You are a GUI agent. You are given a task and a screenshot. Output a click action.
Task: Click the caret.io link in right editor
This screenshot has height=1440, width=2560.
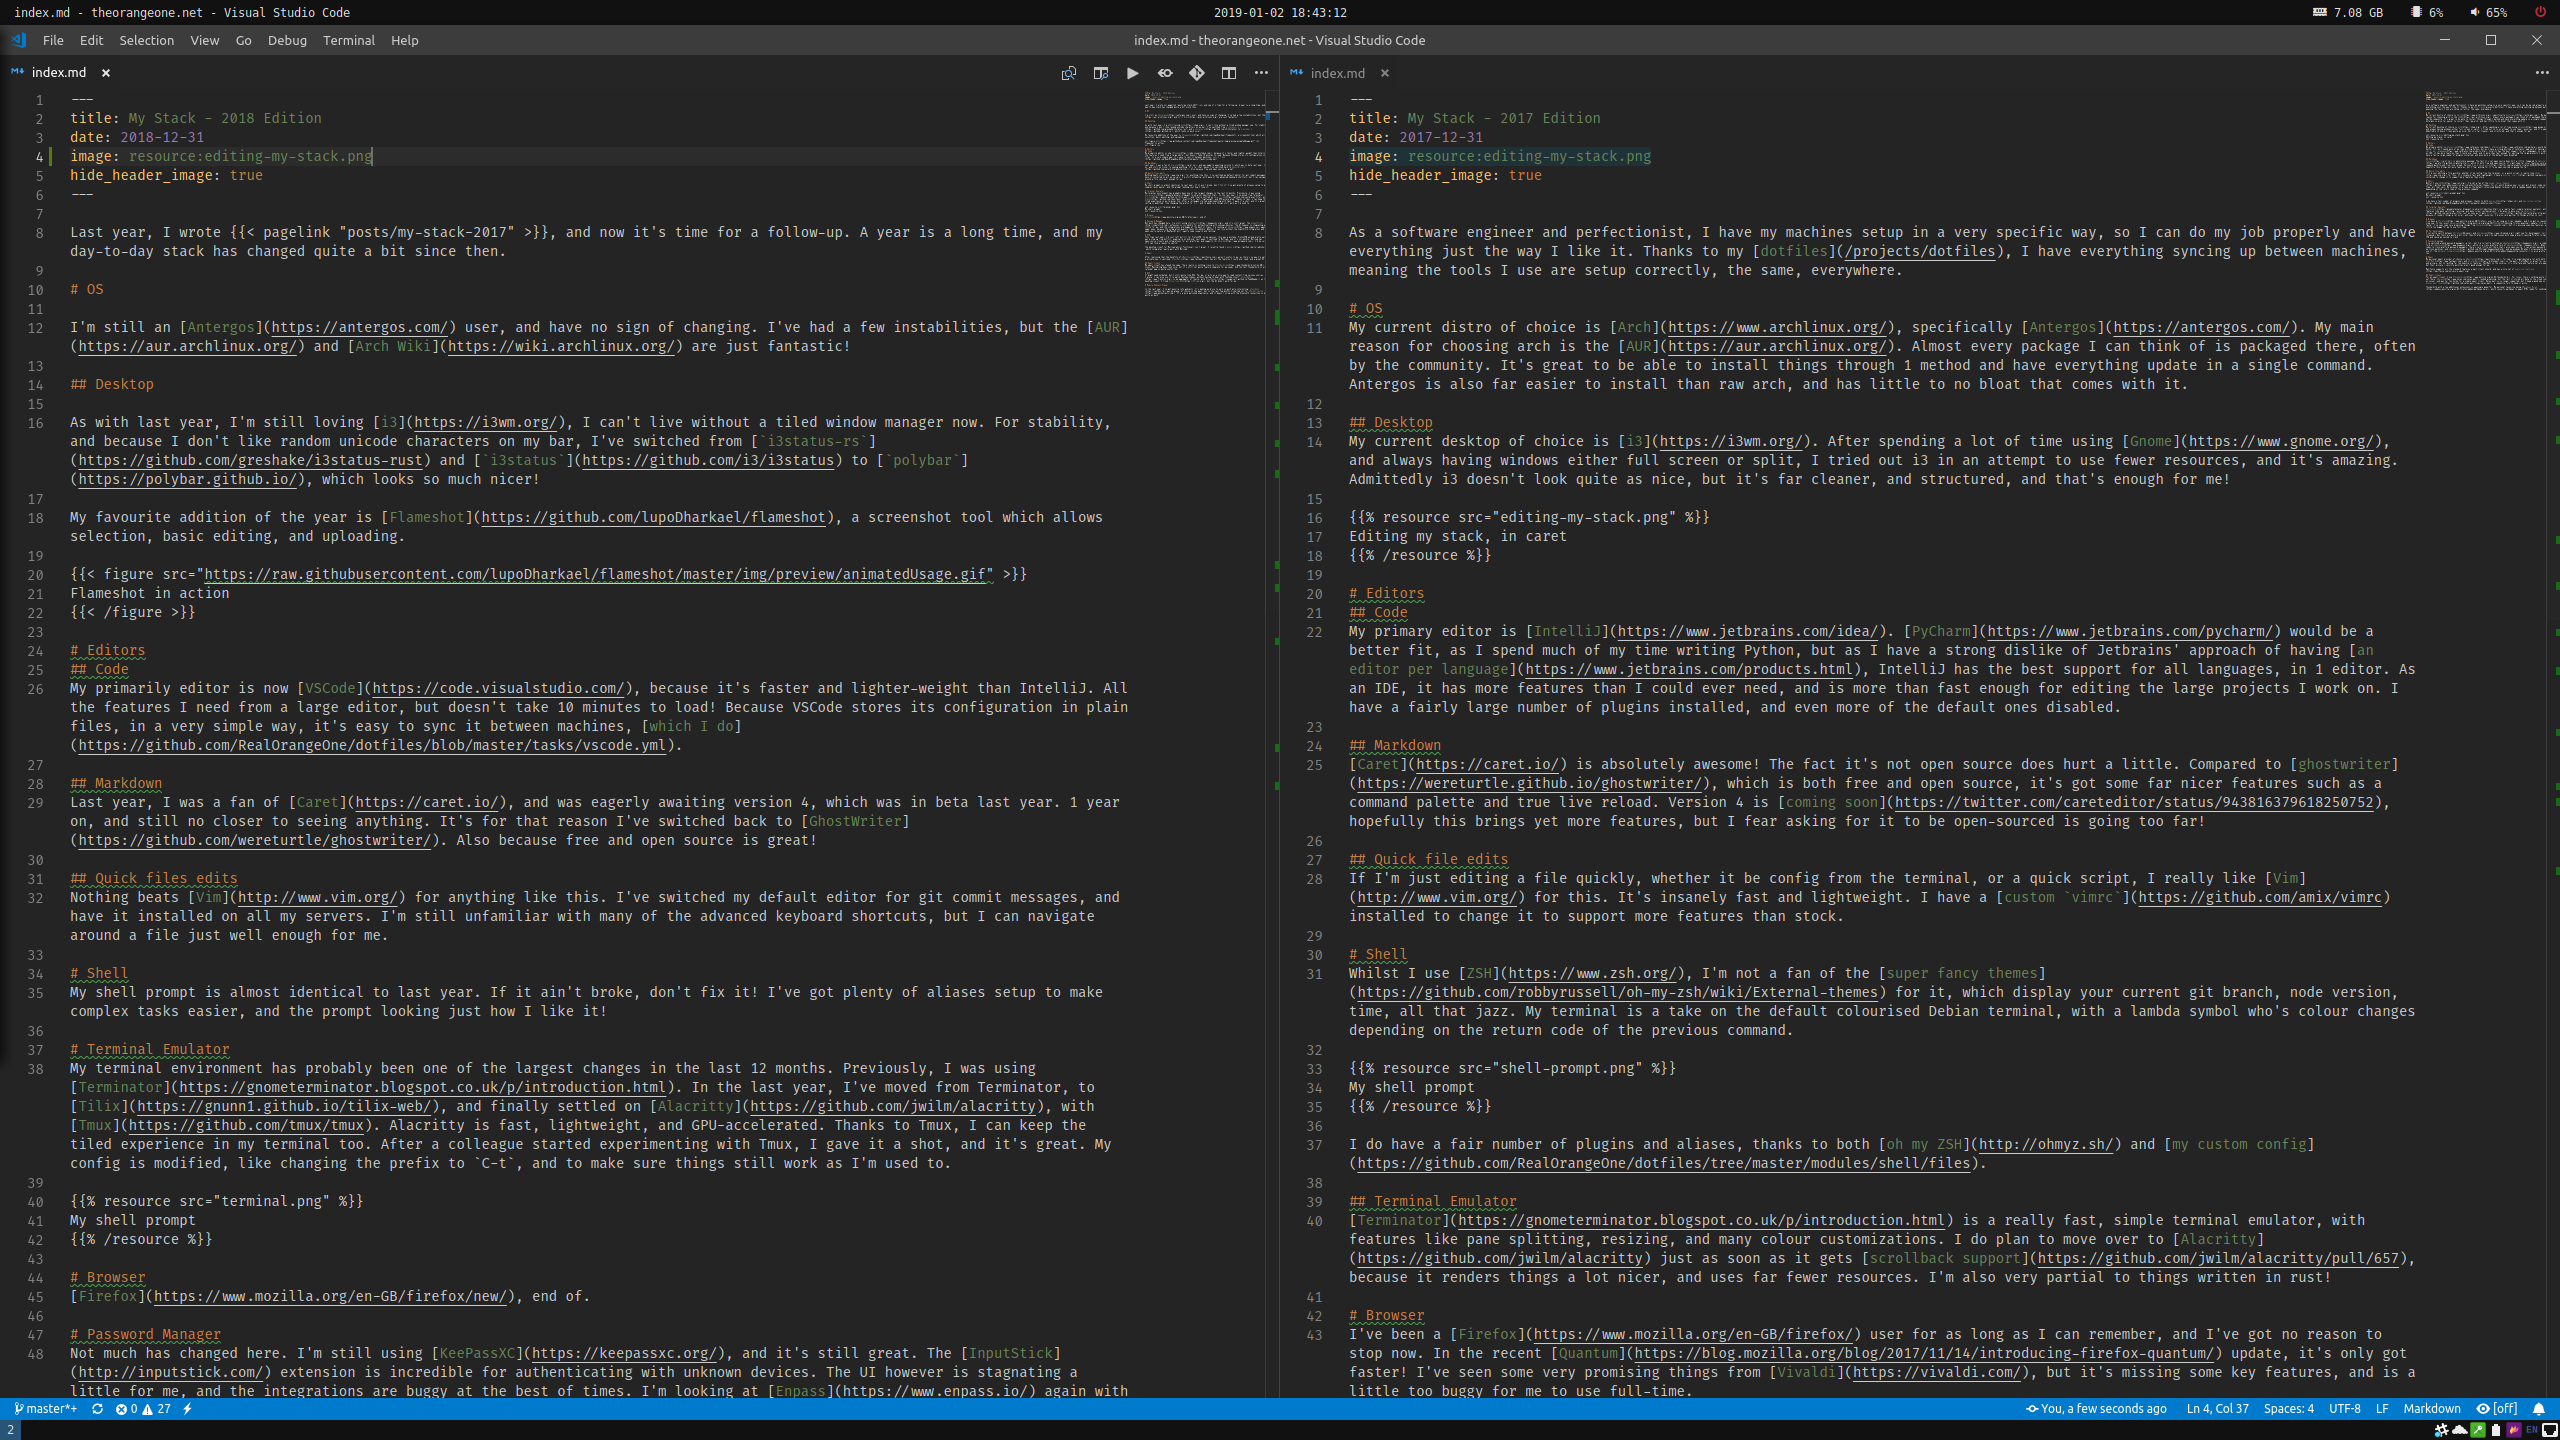[1488, 764]
